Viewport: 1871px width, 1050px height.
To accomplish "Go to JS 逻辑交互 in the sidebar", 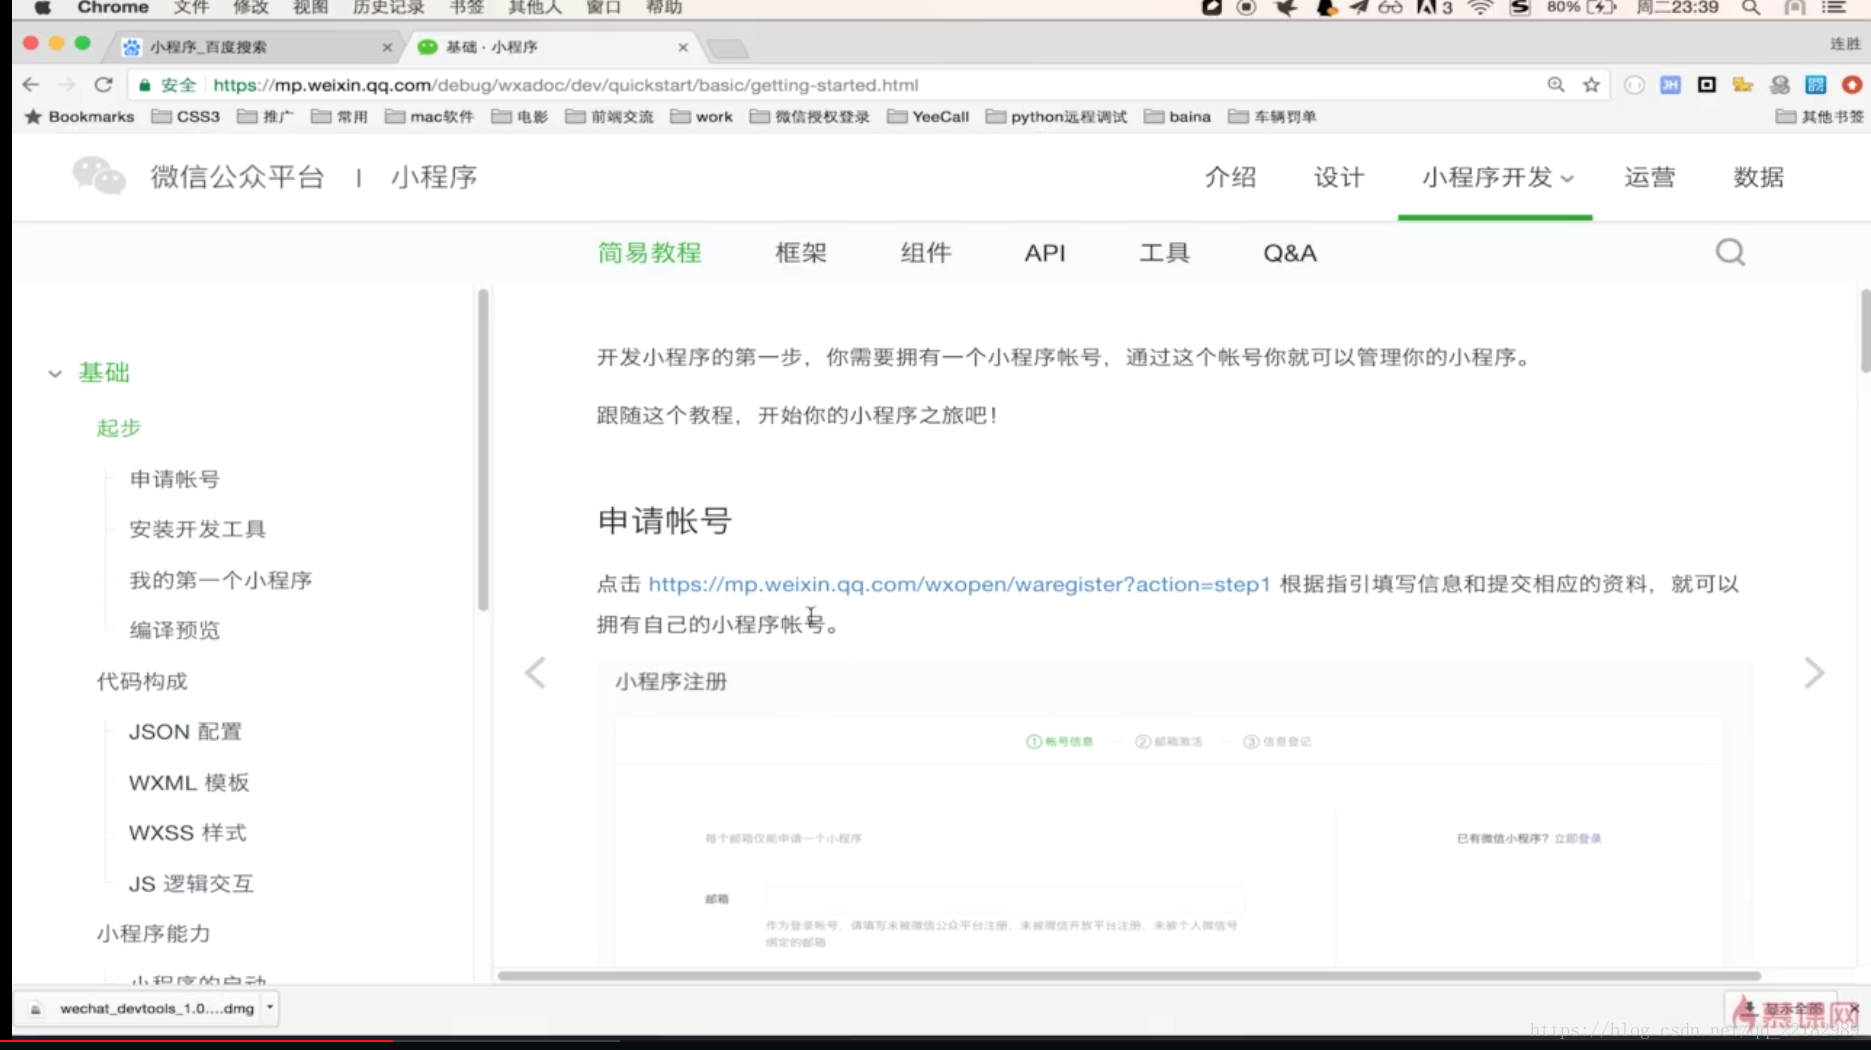I will point(191,884).
